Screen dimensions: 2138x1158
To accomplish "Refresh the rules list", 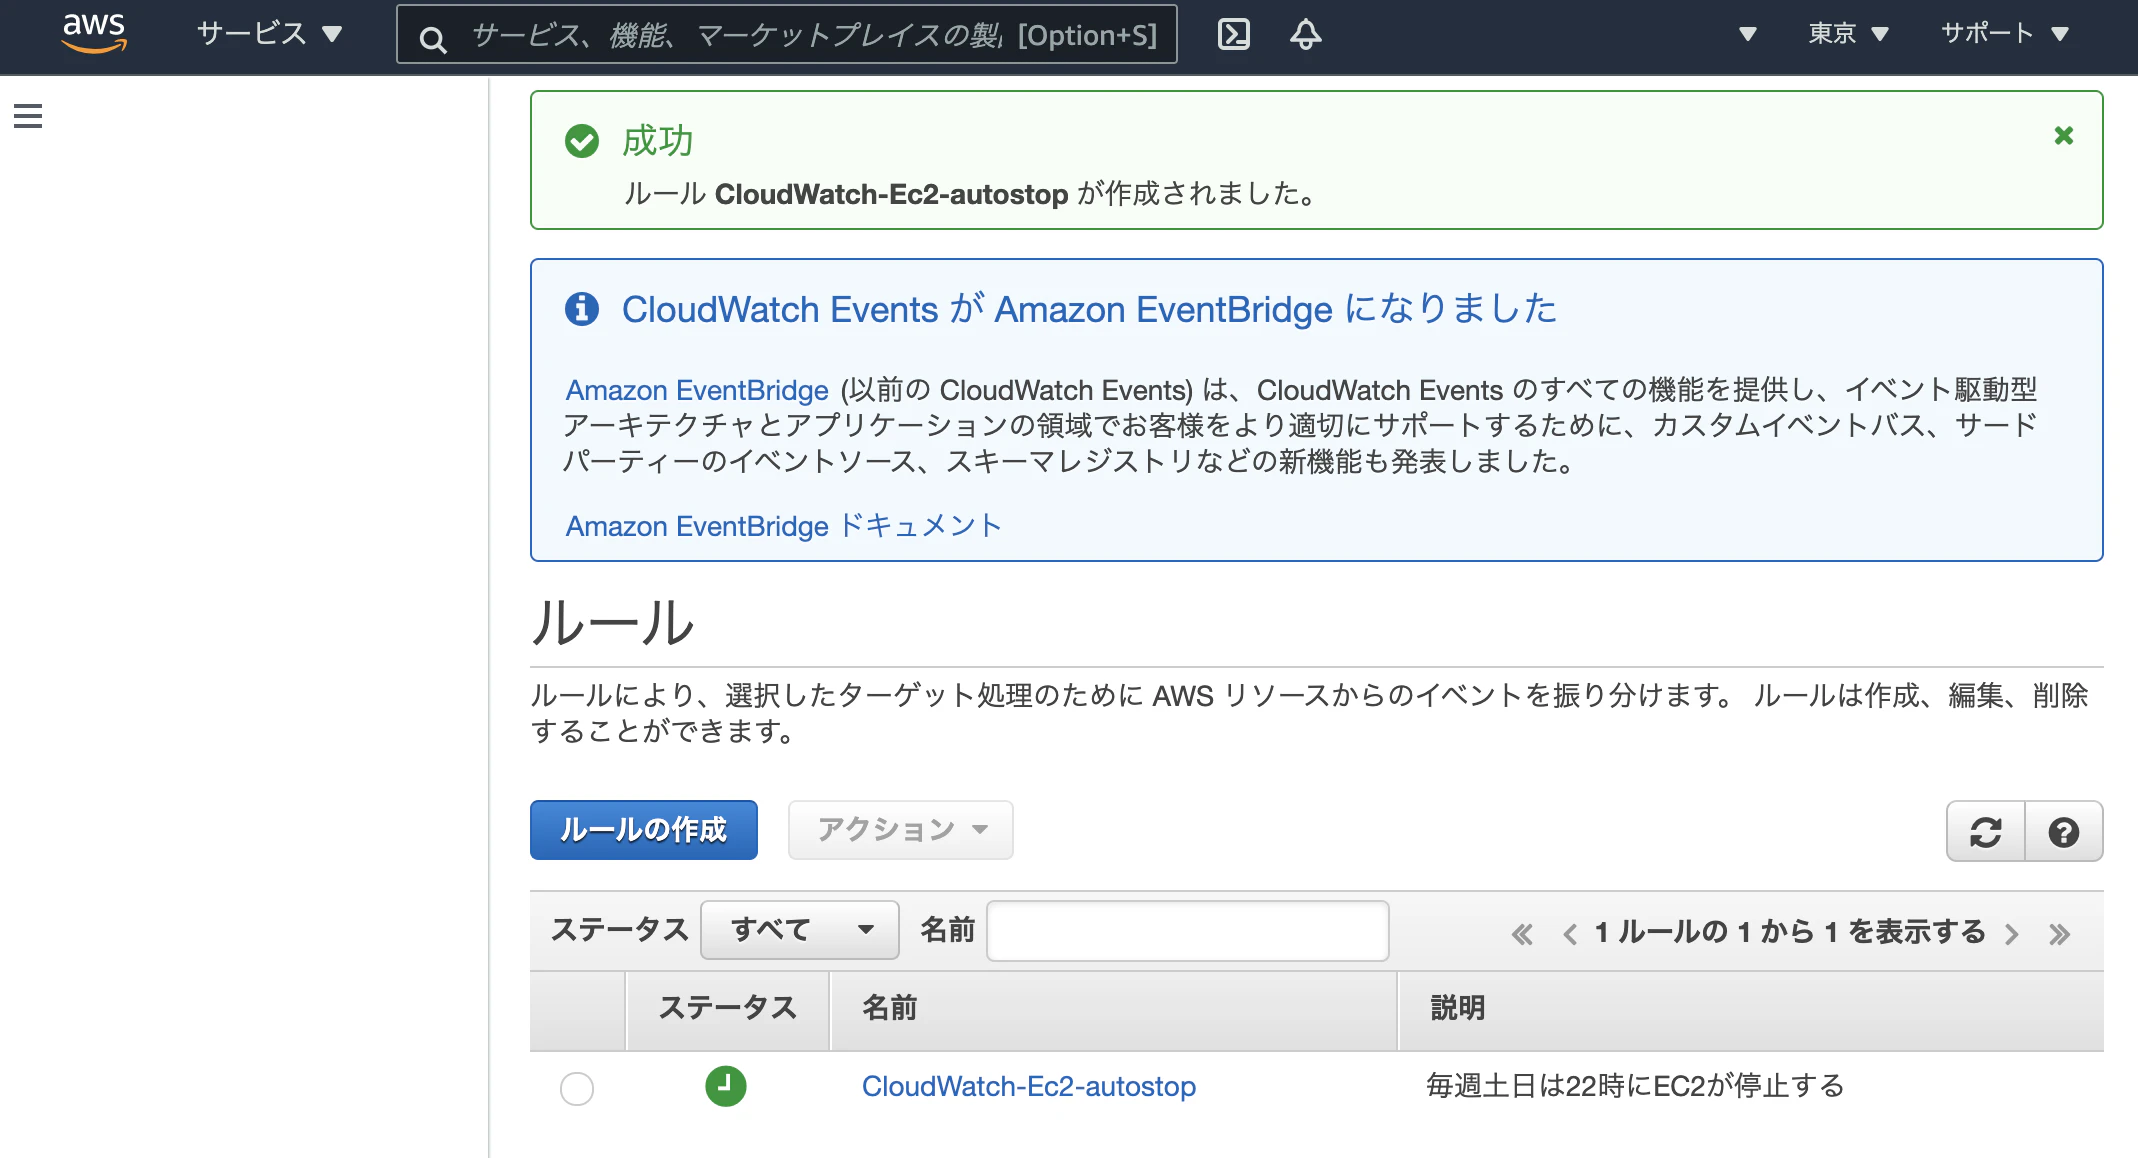I will pyautogui.click(x=1986, y=832).
